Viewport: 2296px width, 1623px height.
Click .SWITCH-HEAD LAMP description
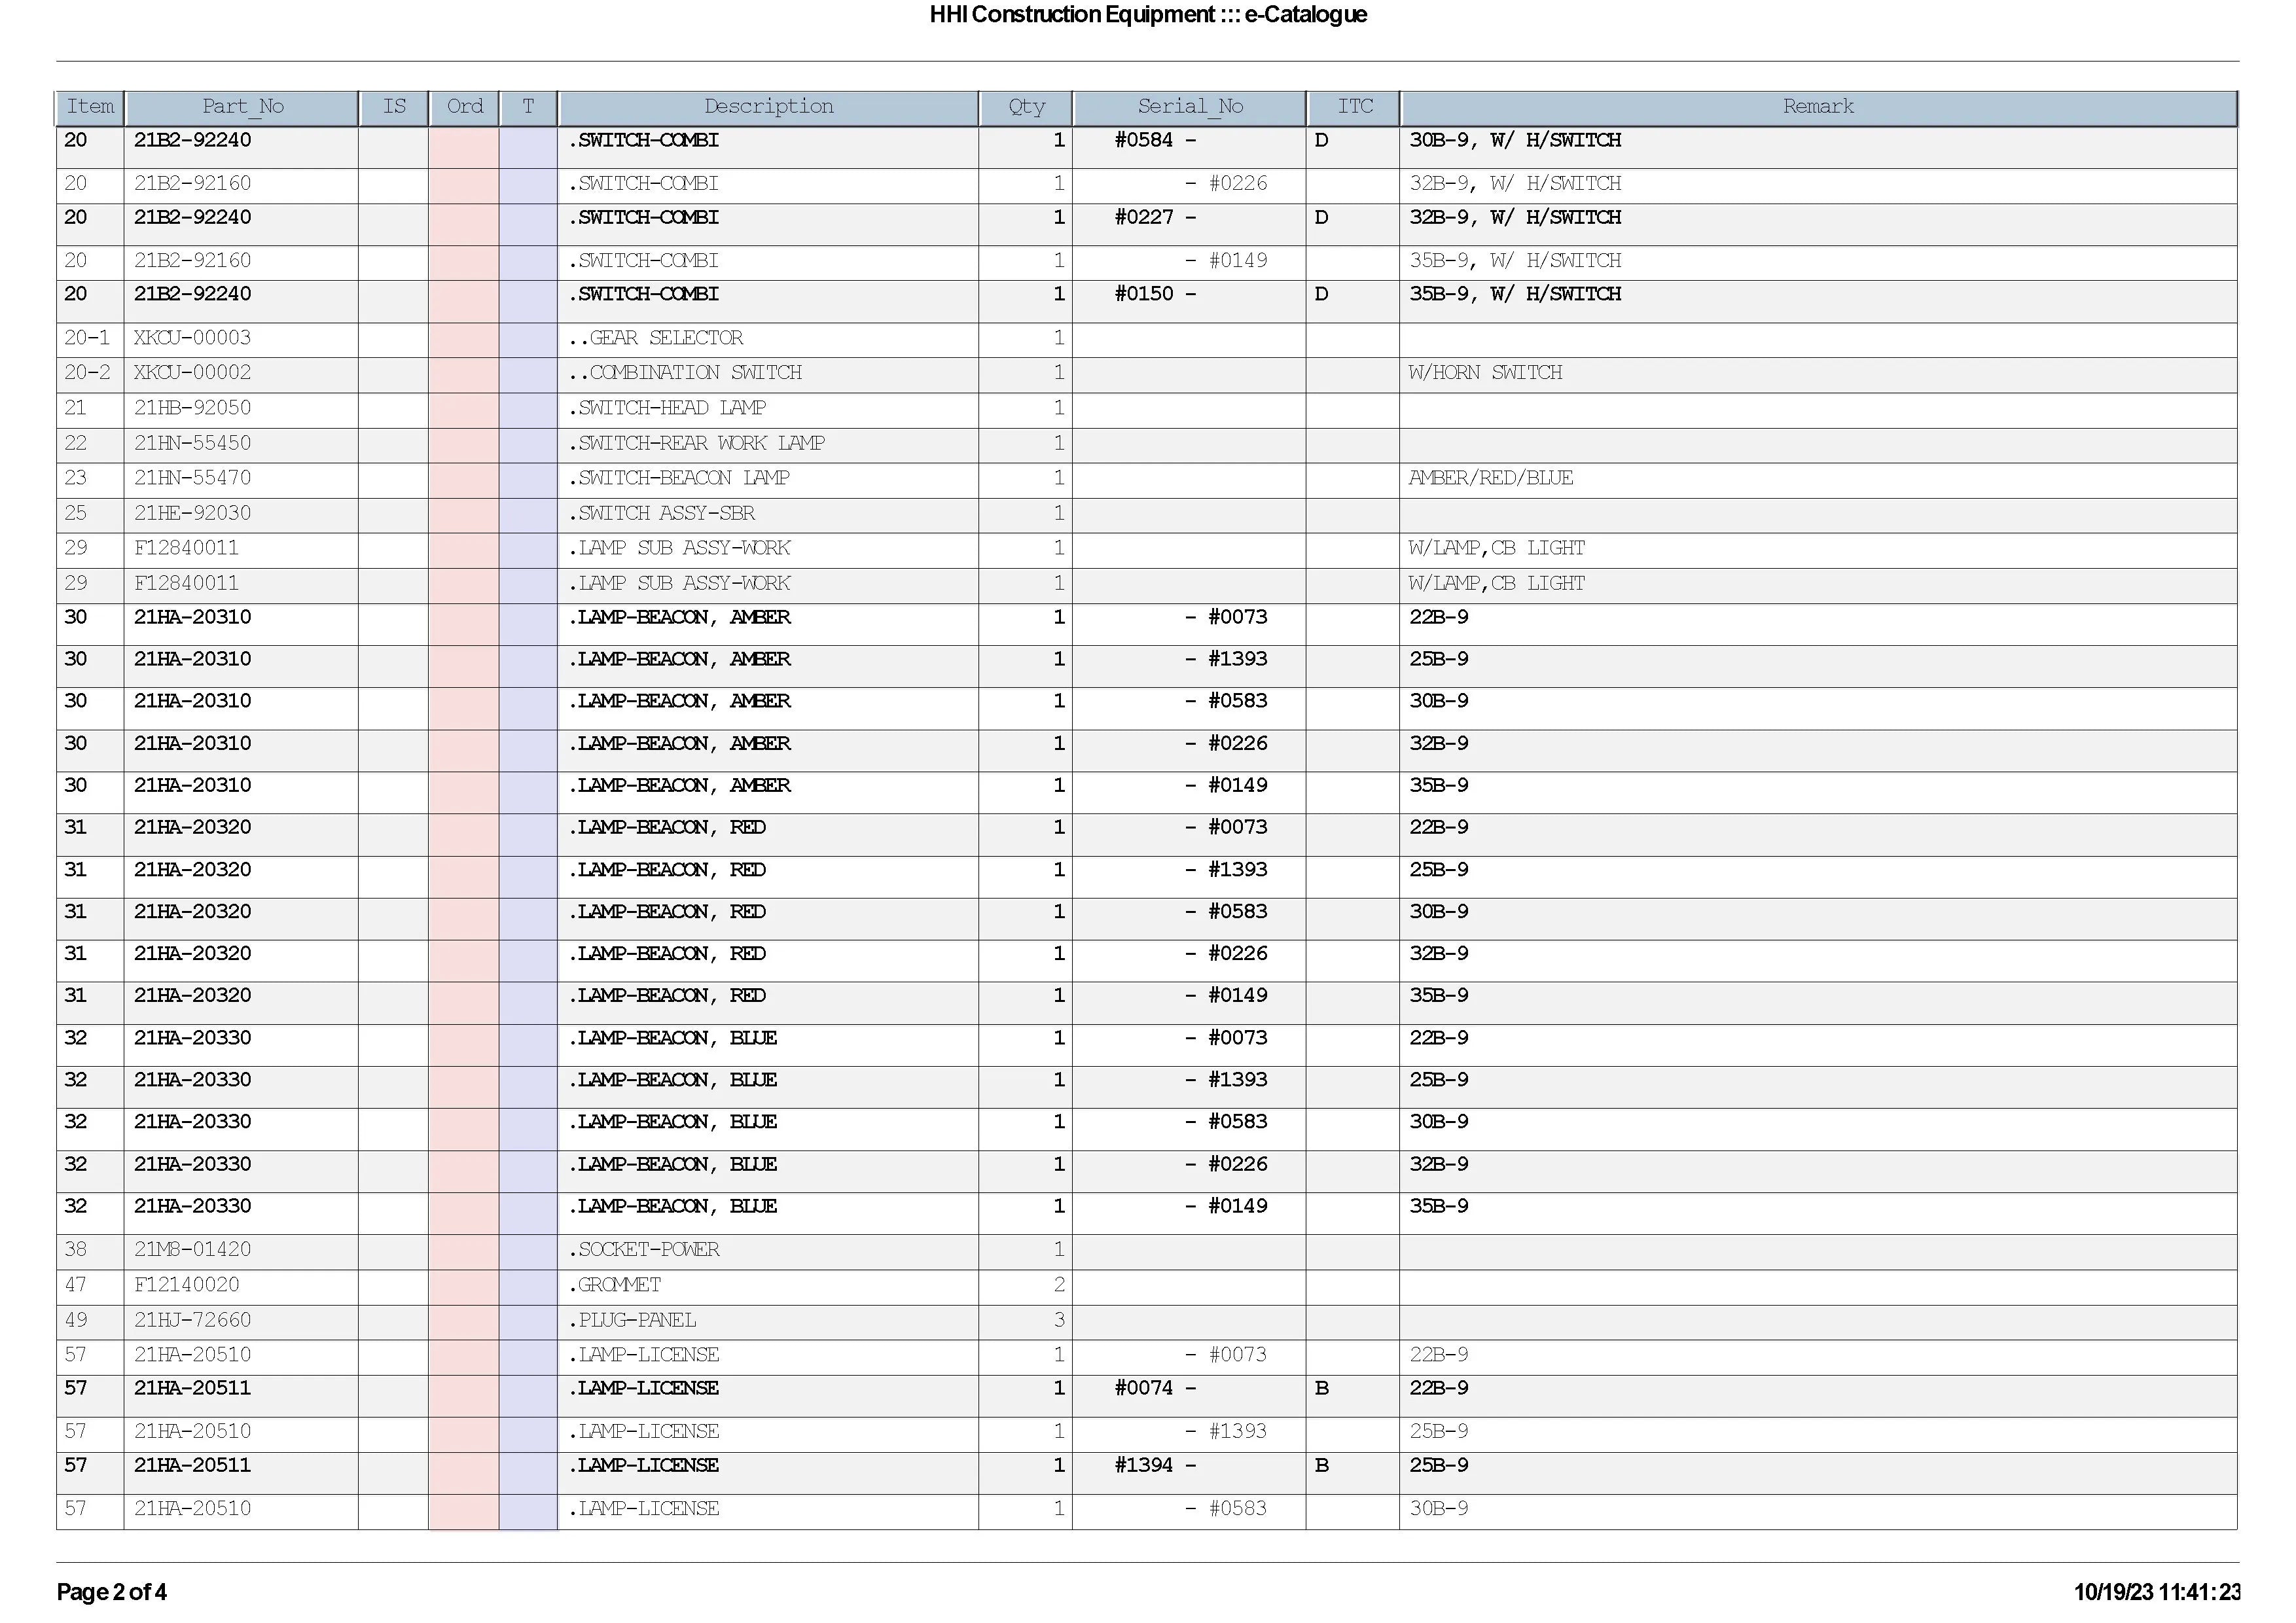667,408
